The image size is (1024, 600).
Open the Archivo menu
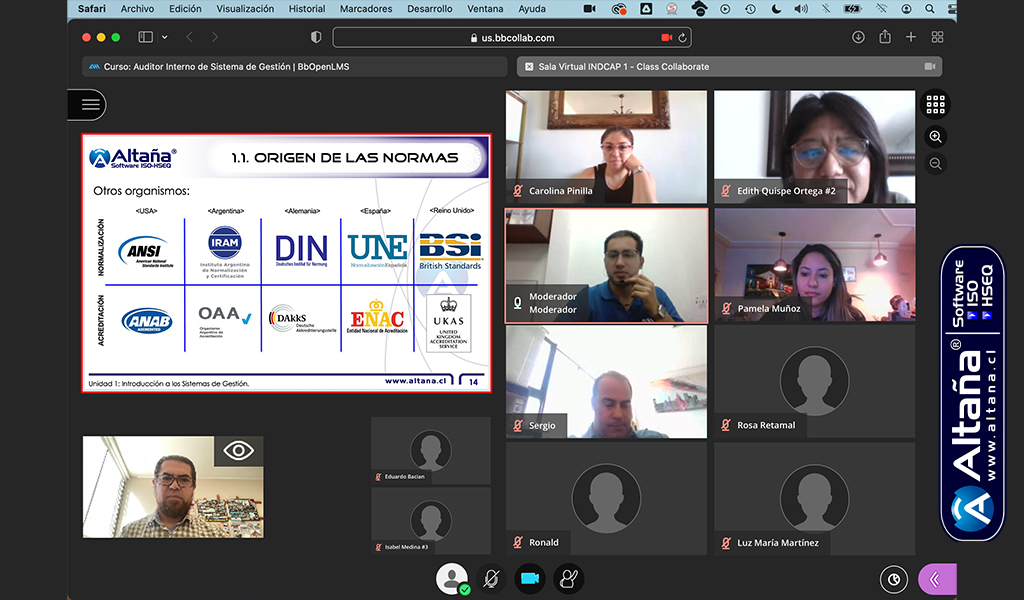tap(137, 8)
